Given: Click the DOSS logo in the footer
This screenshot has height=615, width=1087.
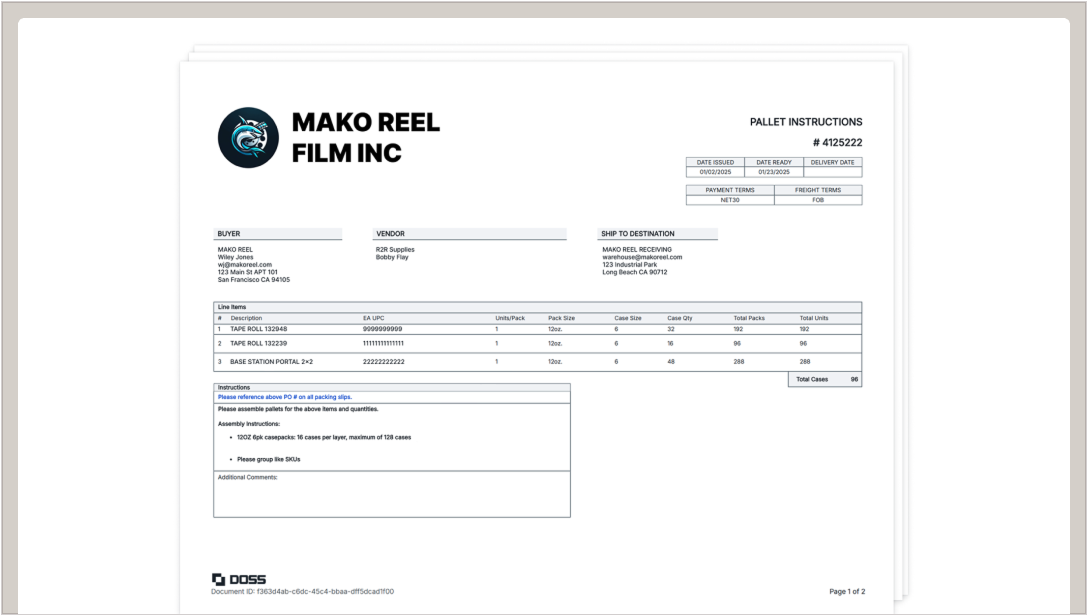Looking at the screenshot, I should pyautogui.click(x=238, y=579).
